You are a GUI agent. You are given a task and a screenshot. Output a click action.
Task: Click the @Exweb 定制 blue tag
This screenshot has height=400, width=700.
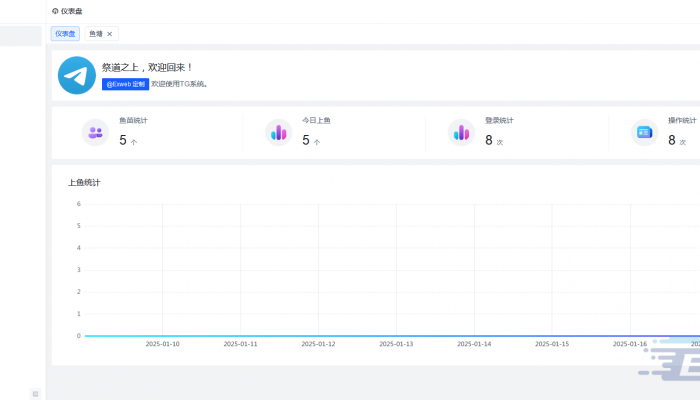point(125,84)
